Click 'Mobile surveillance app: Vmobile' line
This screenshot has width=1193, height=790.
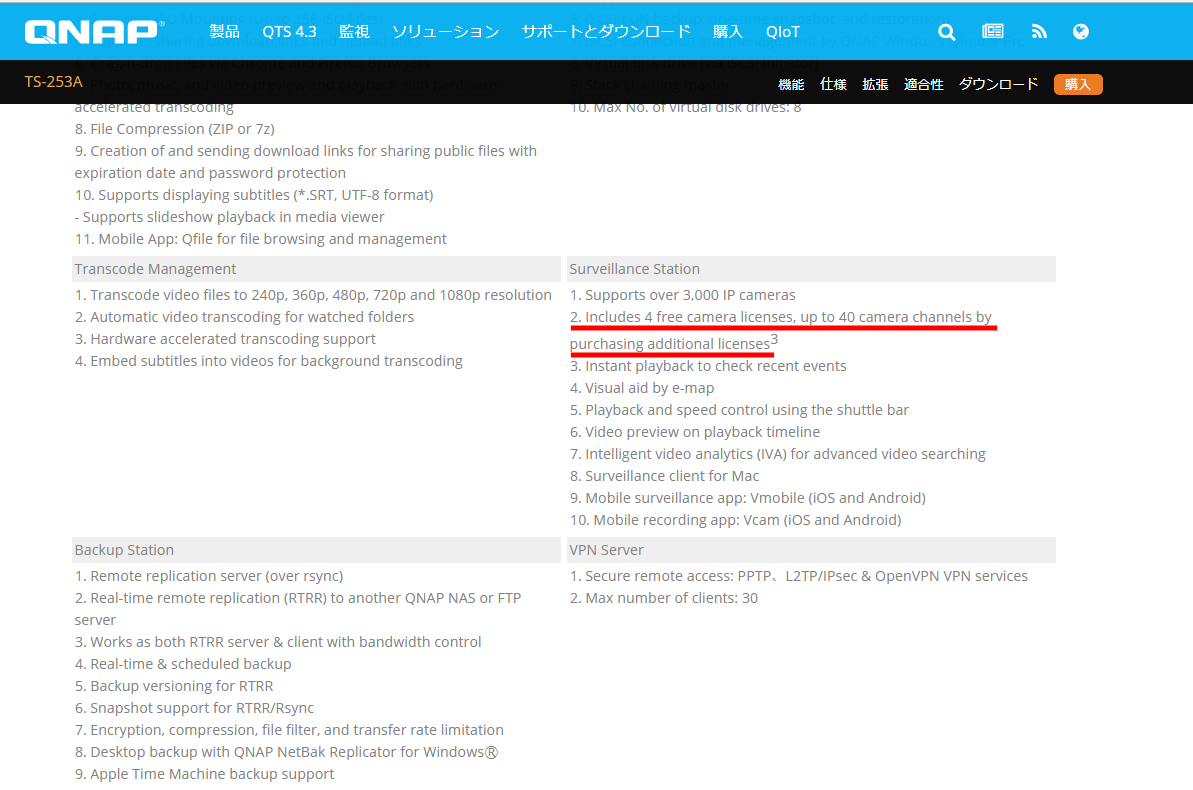tap(748, 499)
